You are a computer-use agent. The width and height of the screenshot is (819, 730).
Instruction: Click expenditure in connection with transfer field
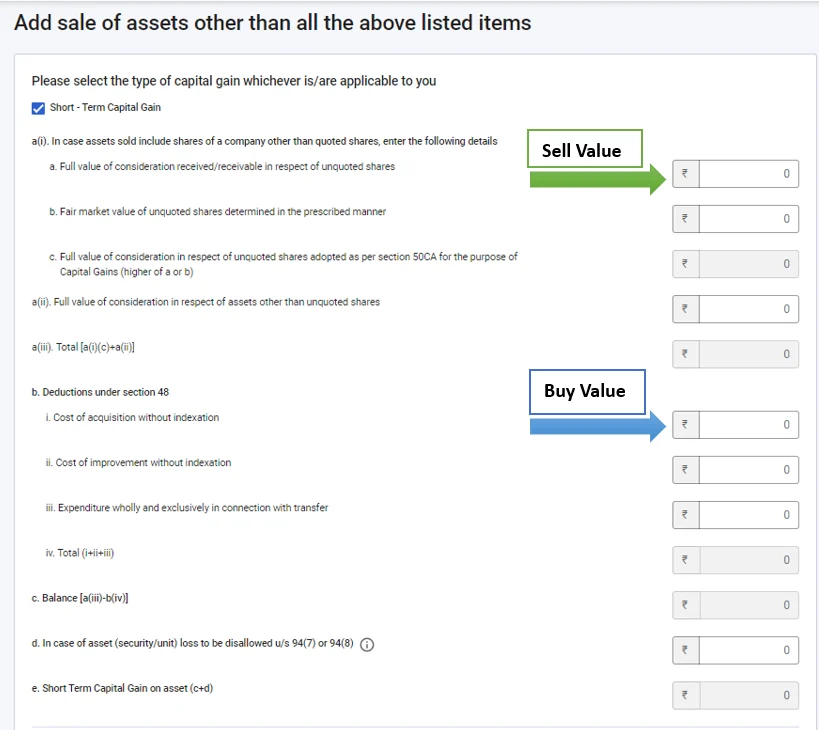tap(748, 515)
